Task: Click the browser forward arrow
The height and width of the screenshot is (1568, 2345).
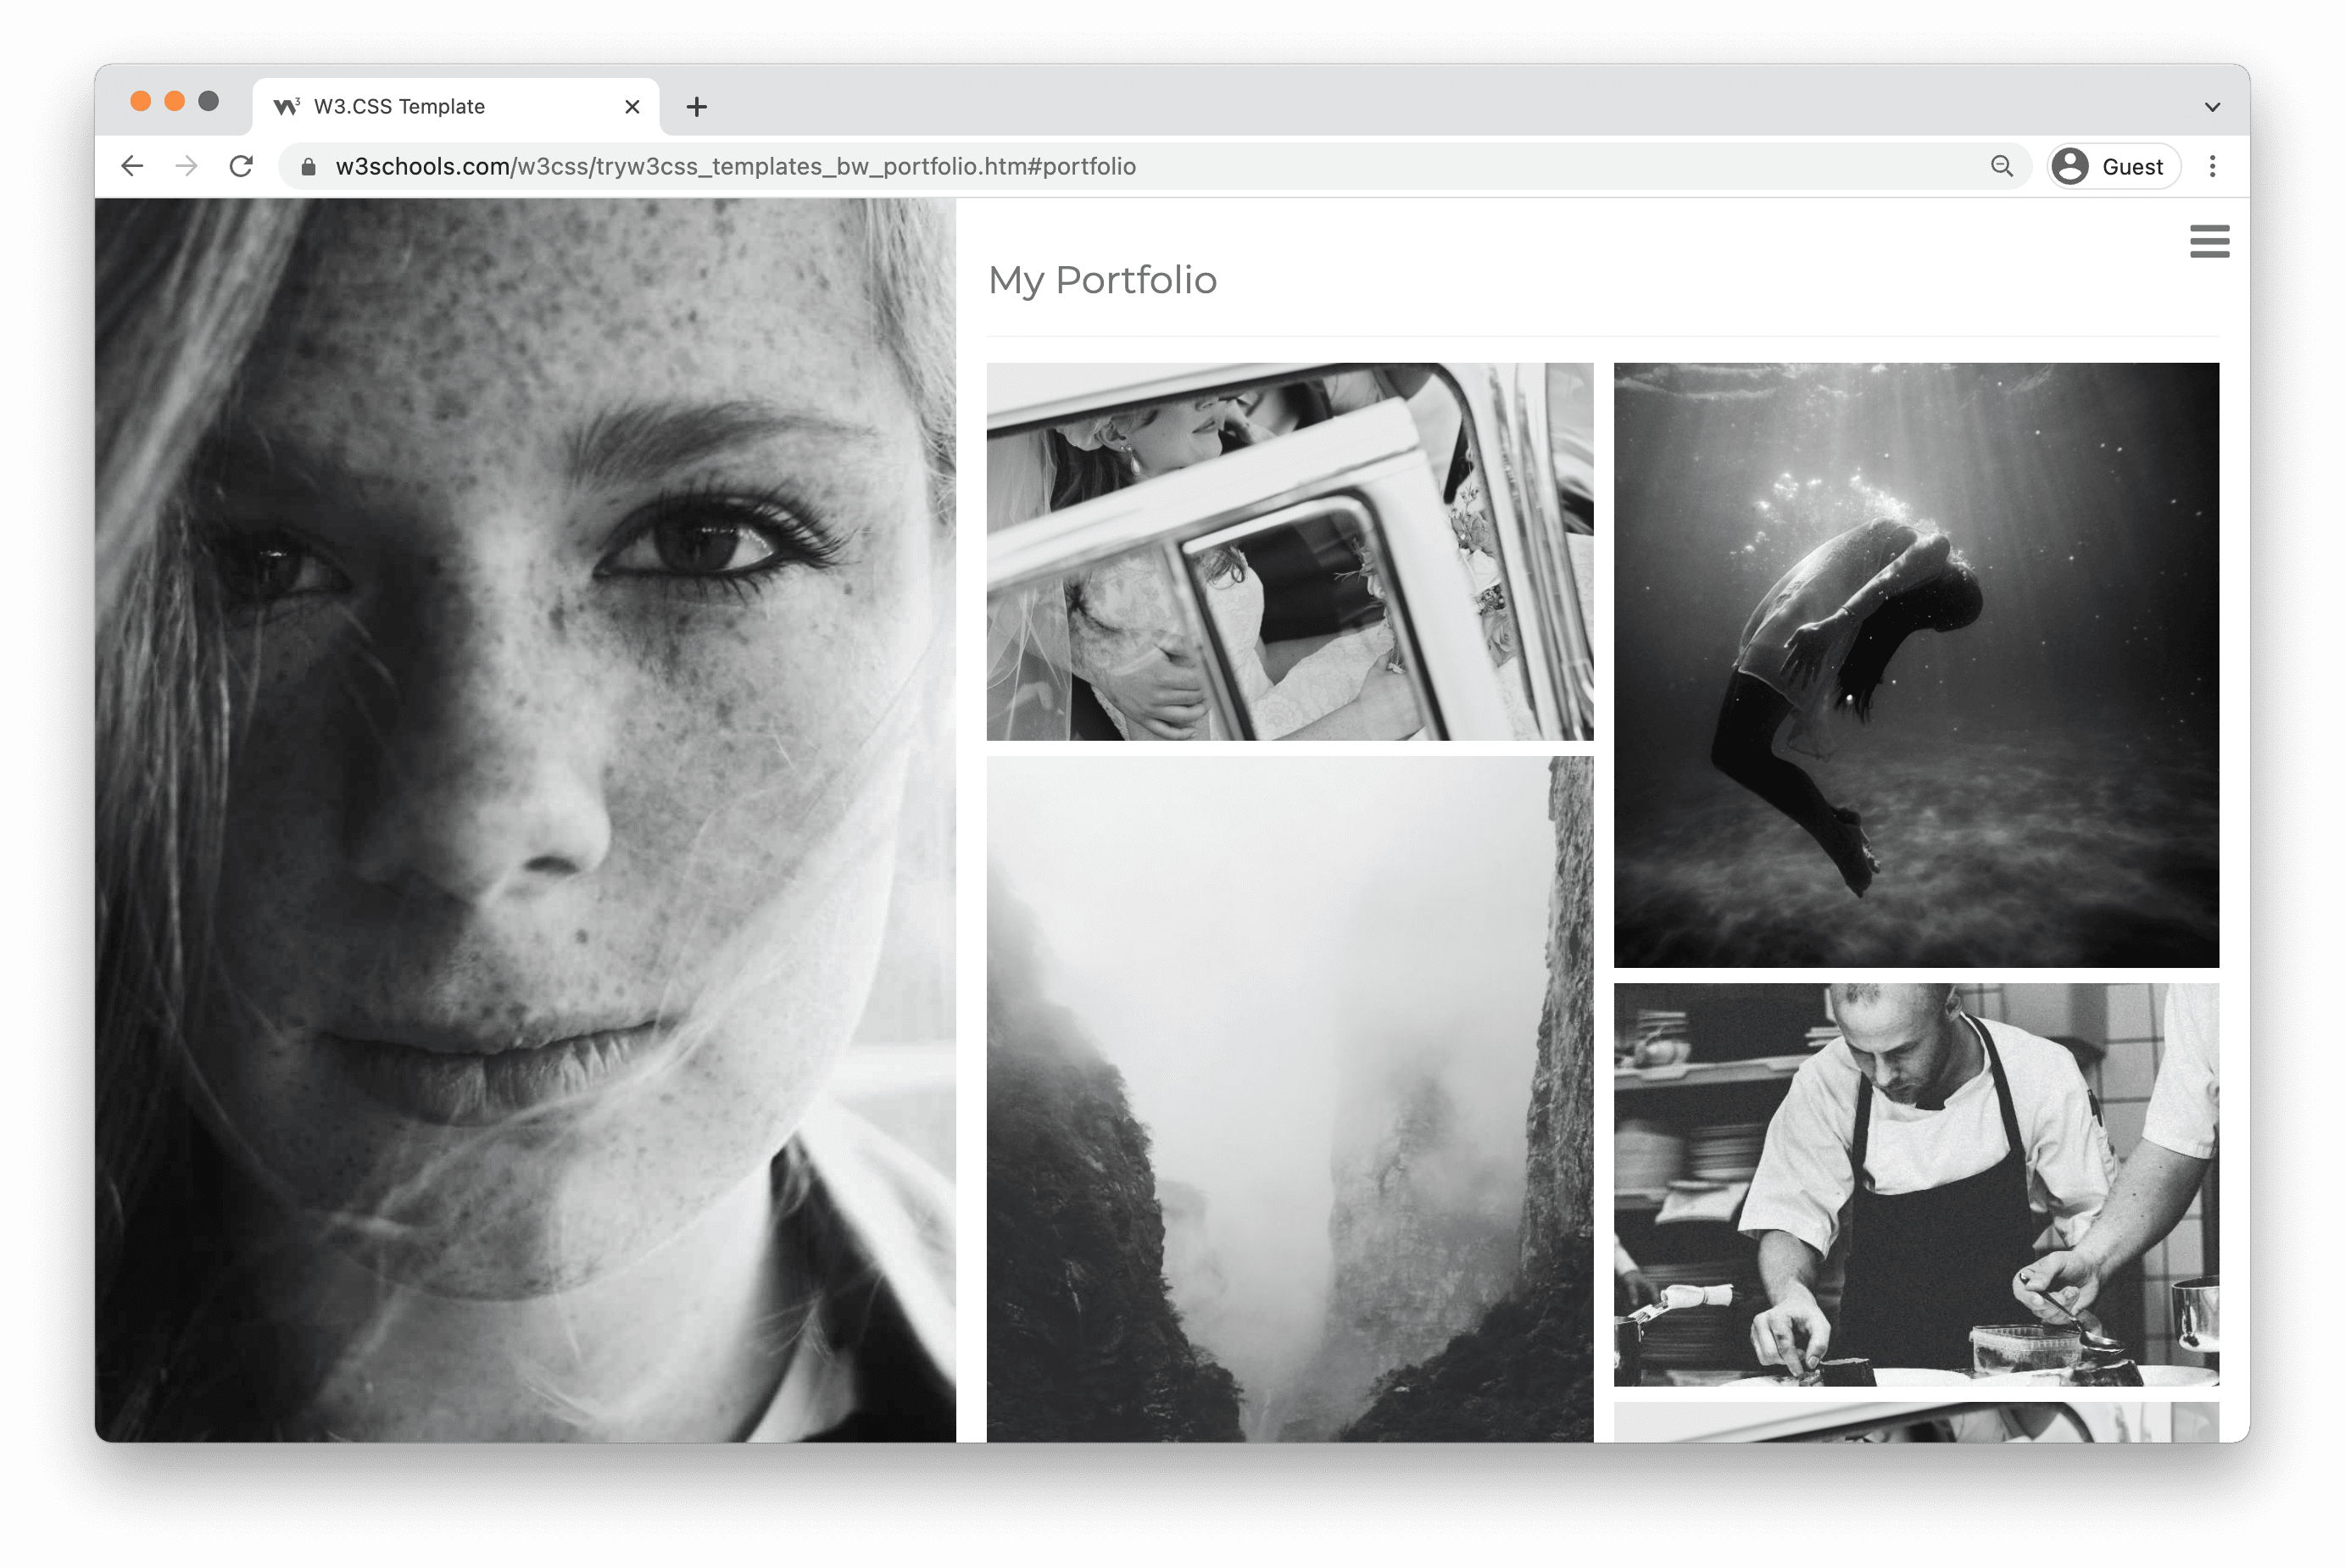Action: tap(186, 166)
